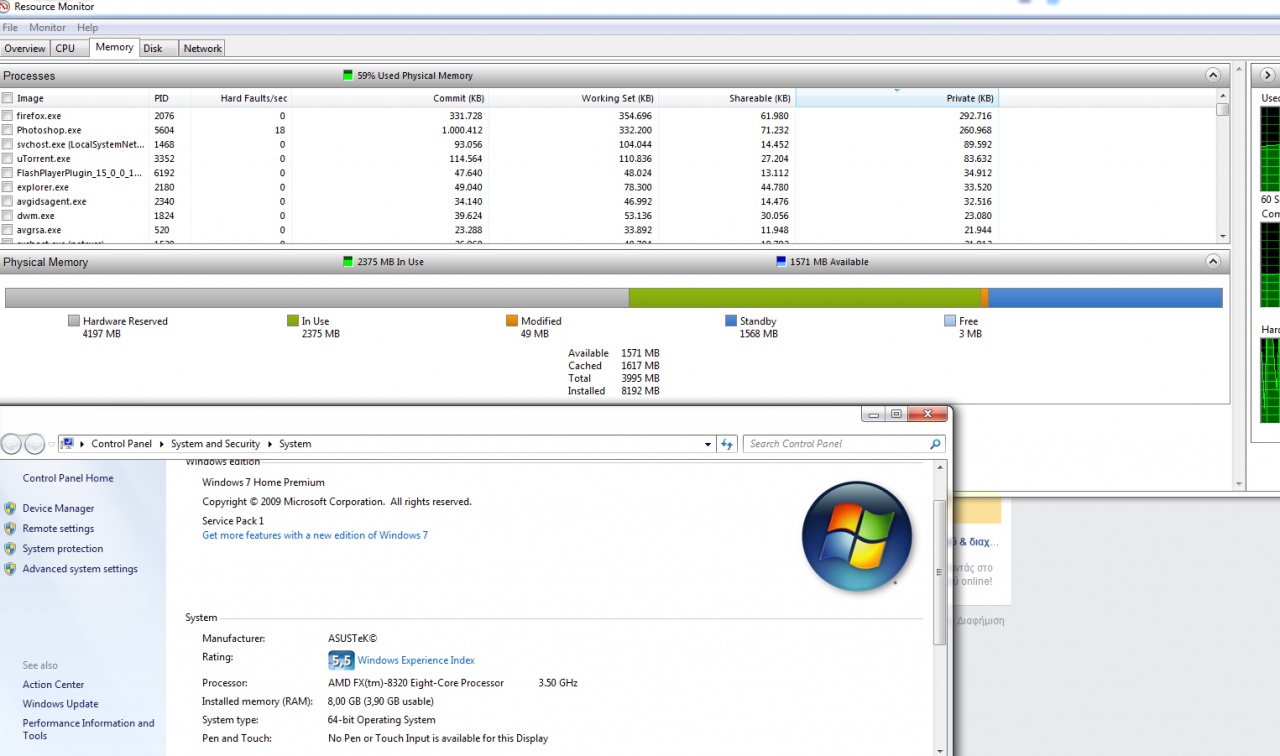Click the In Use green legend swatch
Viewport: 1280px width, 756px height.
[x=292, y=321]
